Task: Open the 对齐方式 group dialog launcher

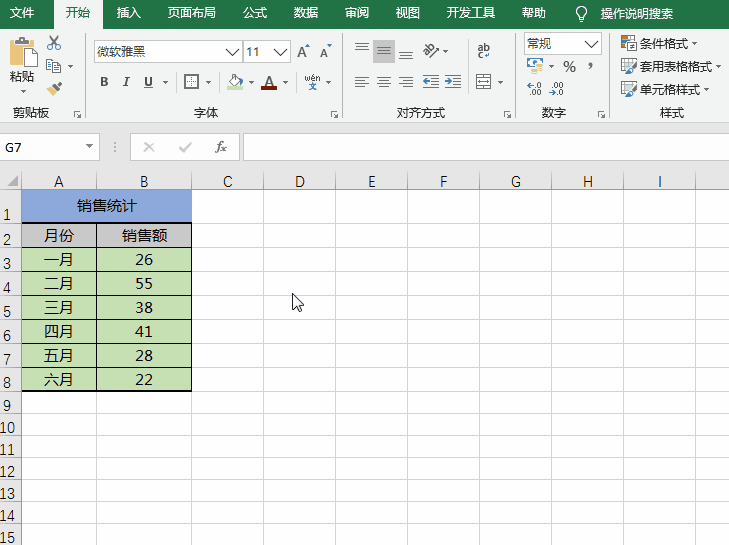Action: tap(507, 114)
